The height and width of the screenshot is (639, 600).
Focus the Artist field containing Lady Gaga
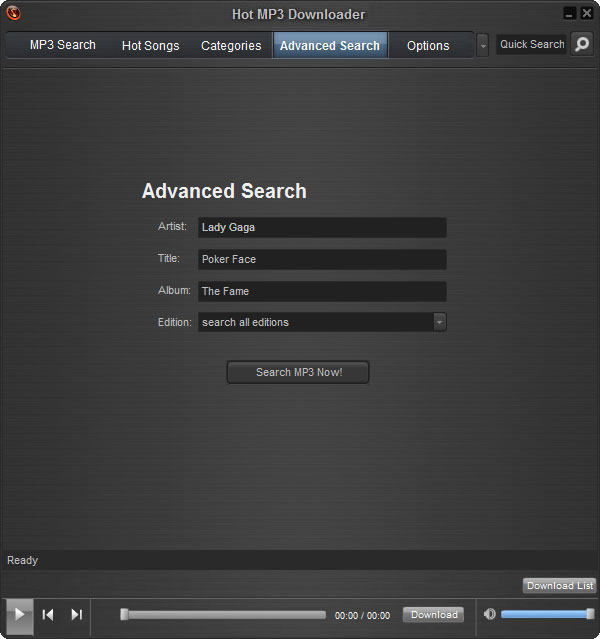(322, 227)
